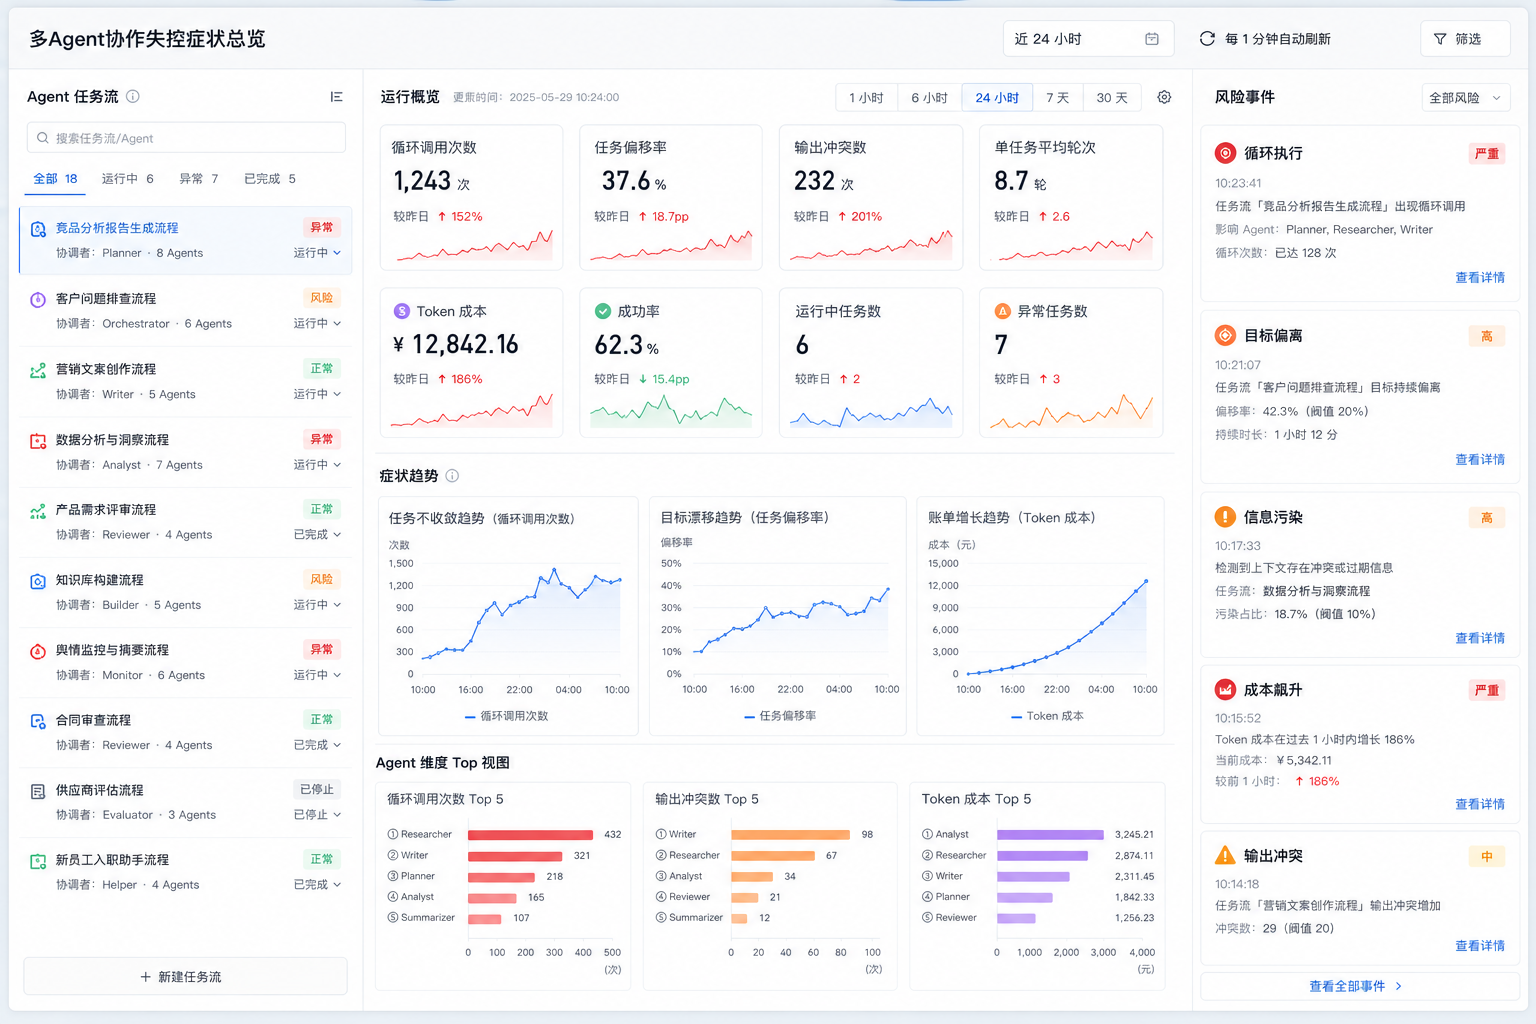Open the calendar icon in time range
This screenshot has height=1024, width=1536.
pos(1152,39)
